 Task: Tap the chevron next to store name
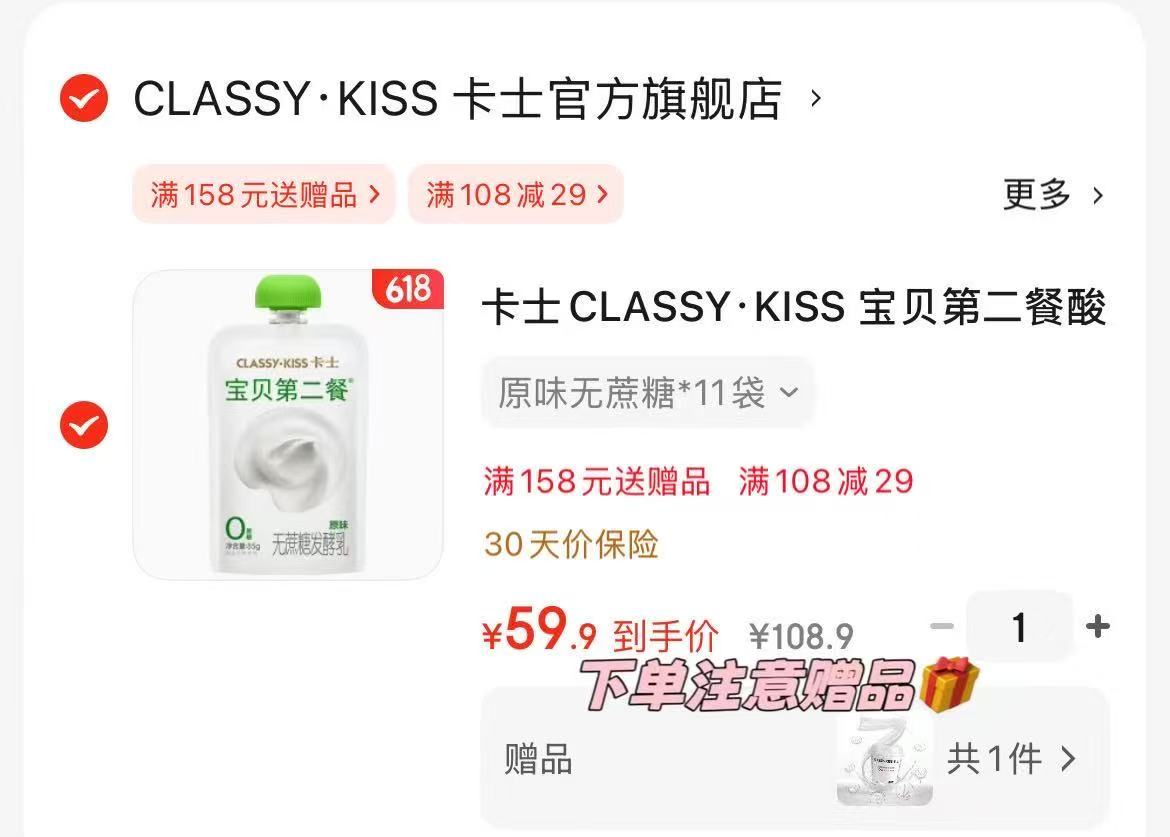816,98
